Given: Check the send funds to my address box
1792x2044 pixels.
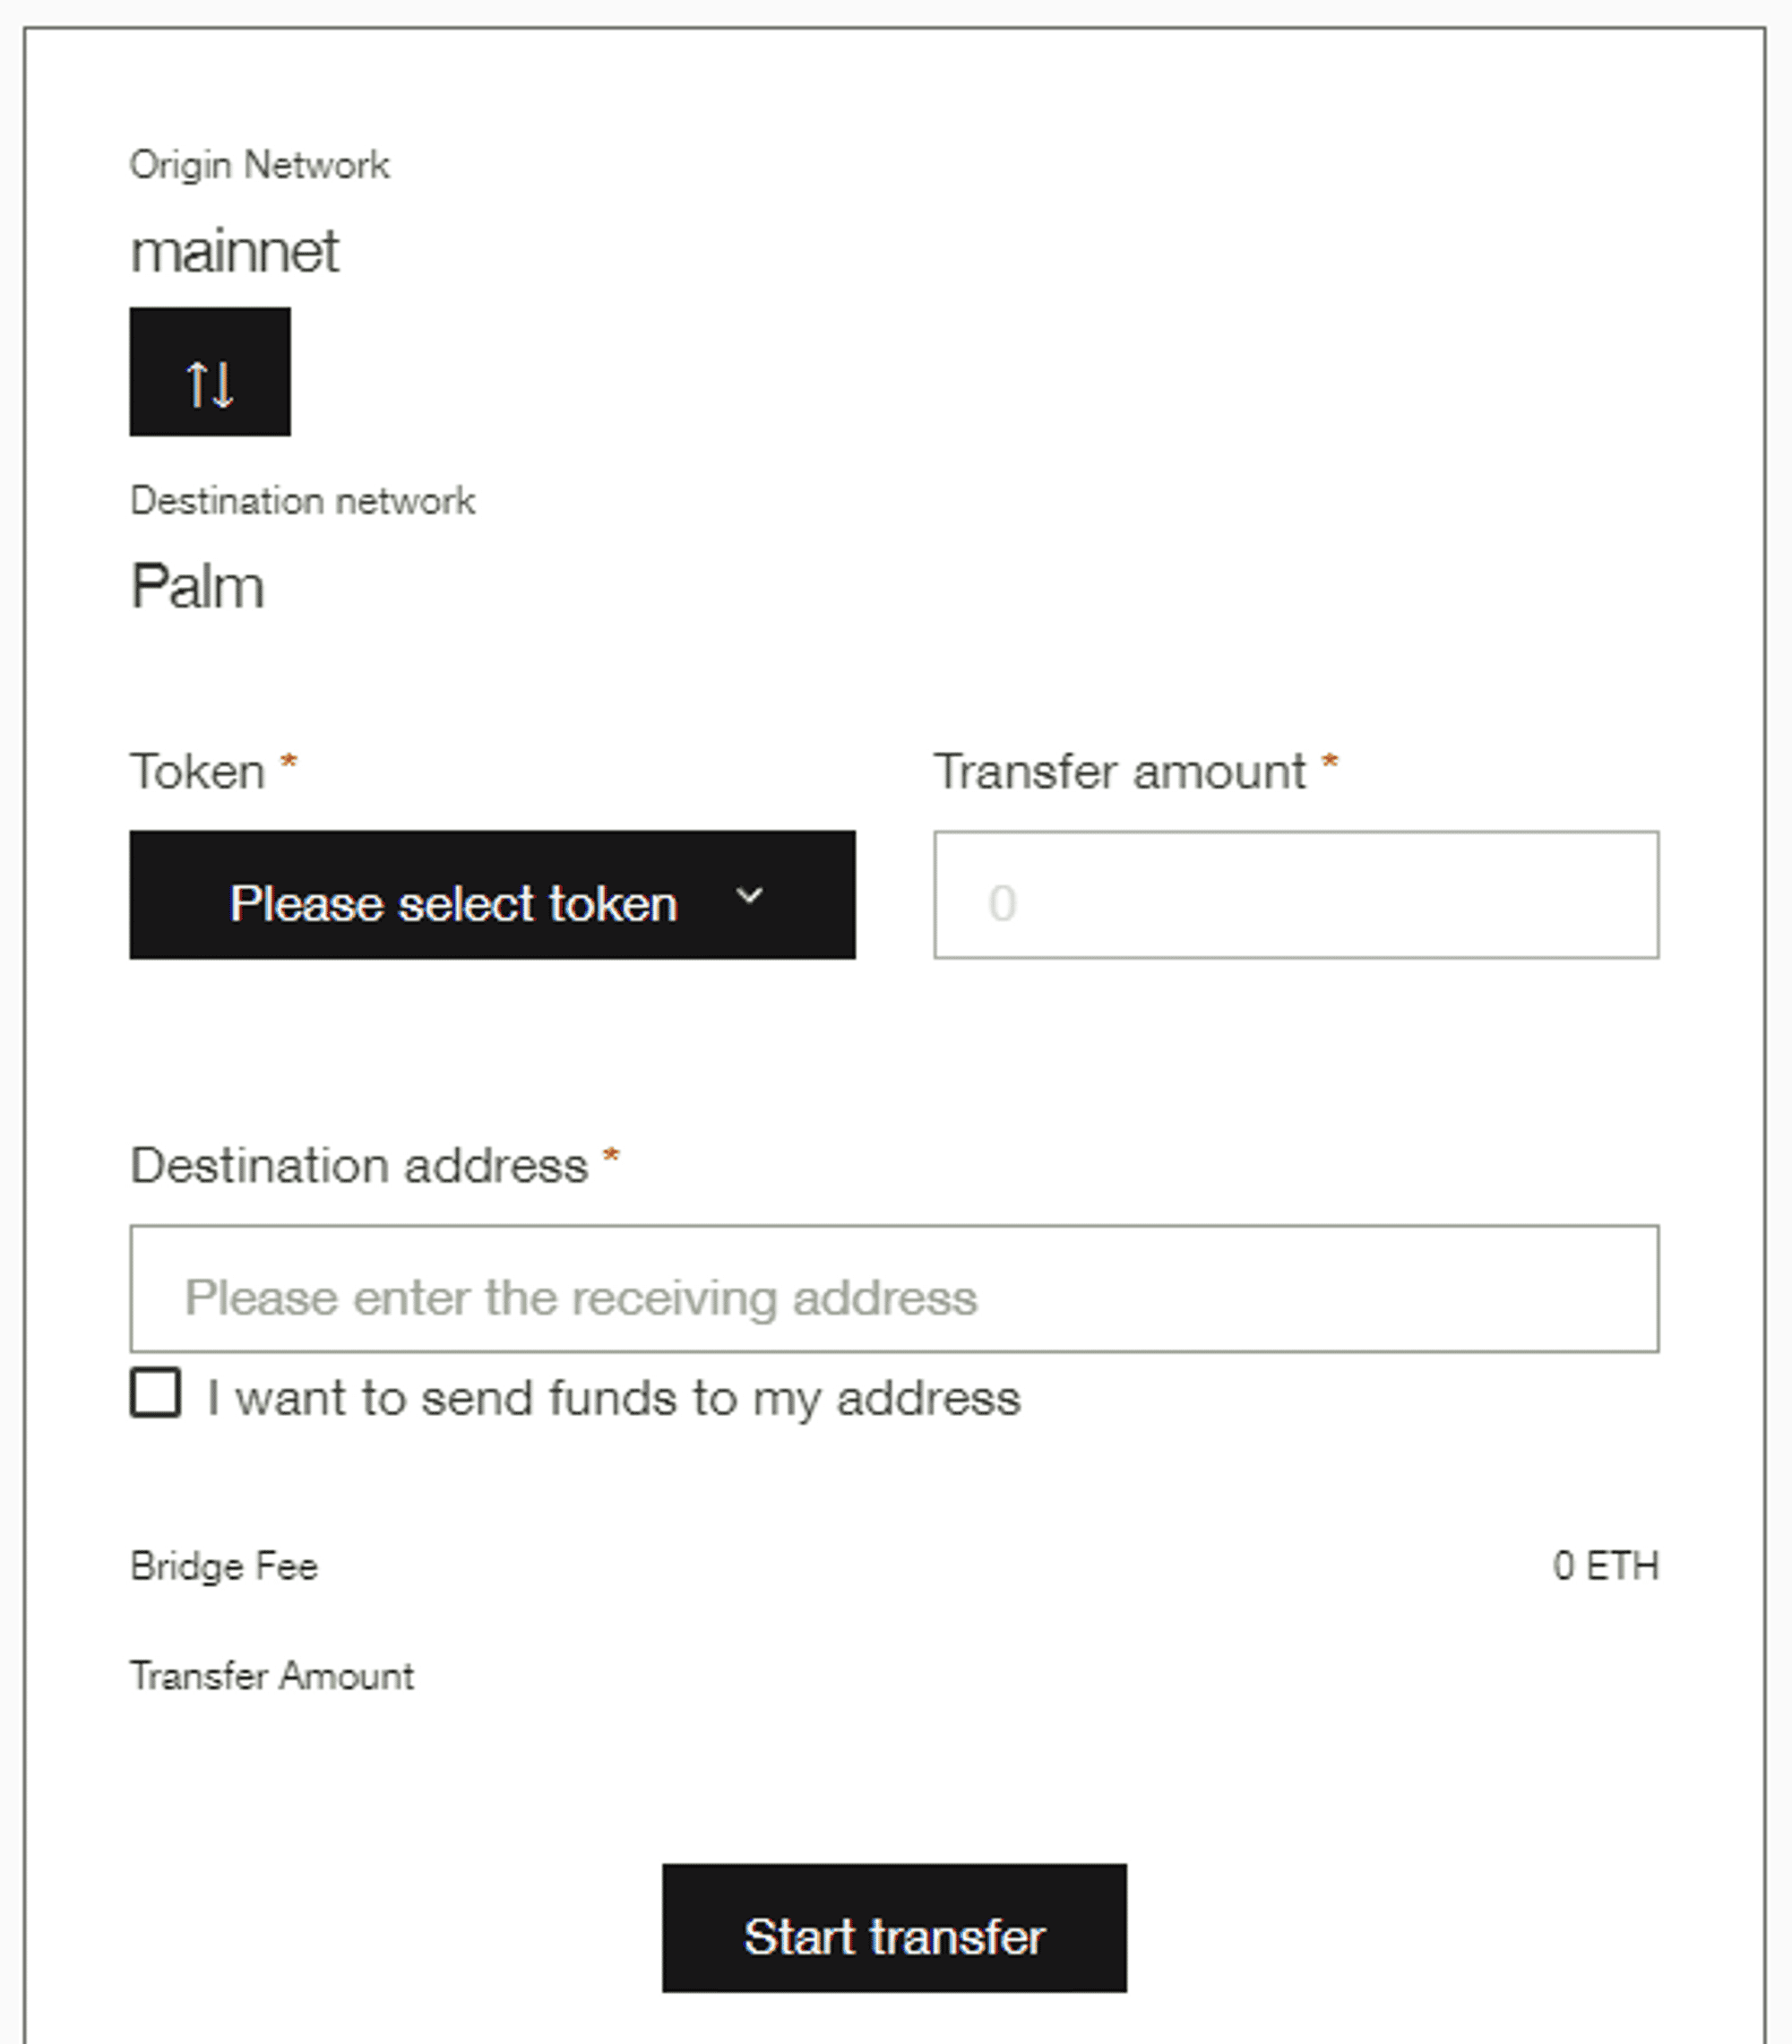Looking at the screenshot, I should click(156, 1393).
